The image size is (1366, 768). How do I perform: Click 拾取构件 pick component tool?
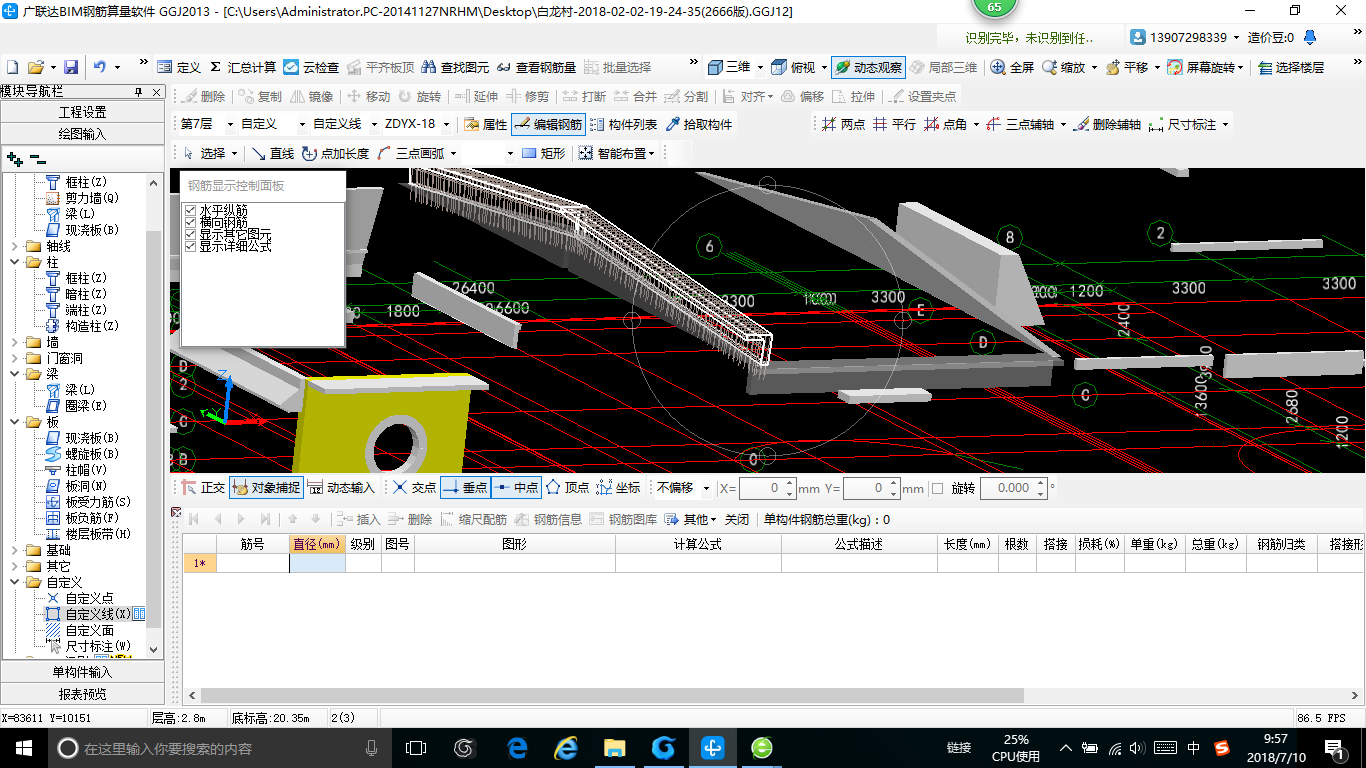click(x=699, y=124)
